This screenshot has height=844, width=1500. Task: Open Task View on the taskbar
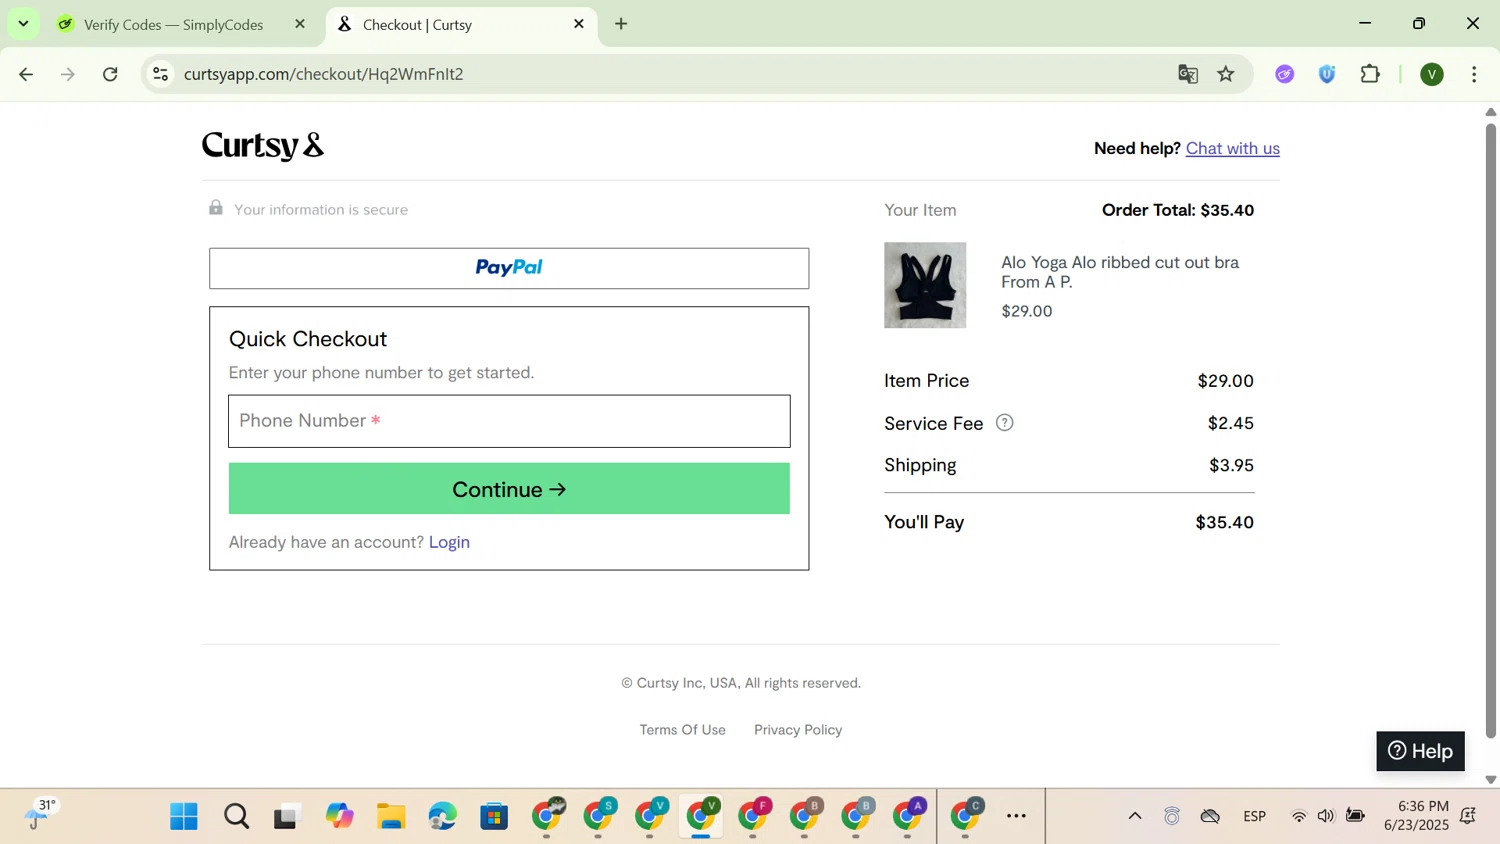(x=288, y=817)
